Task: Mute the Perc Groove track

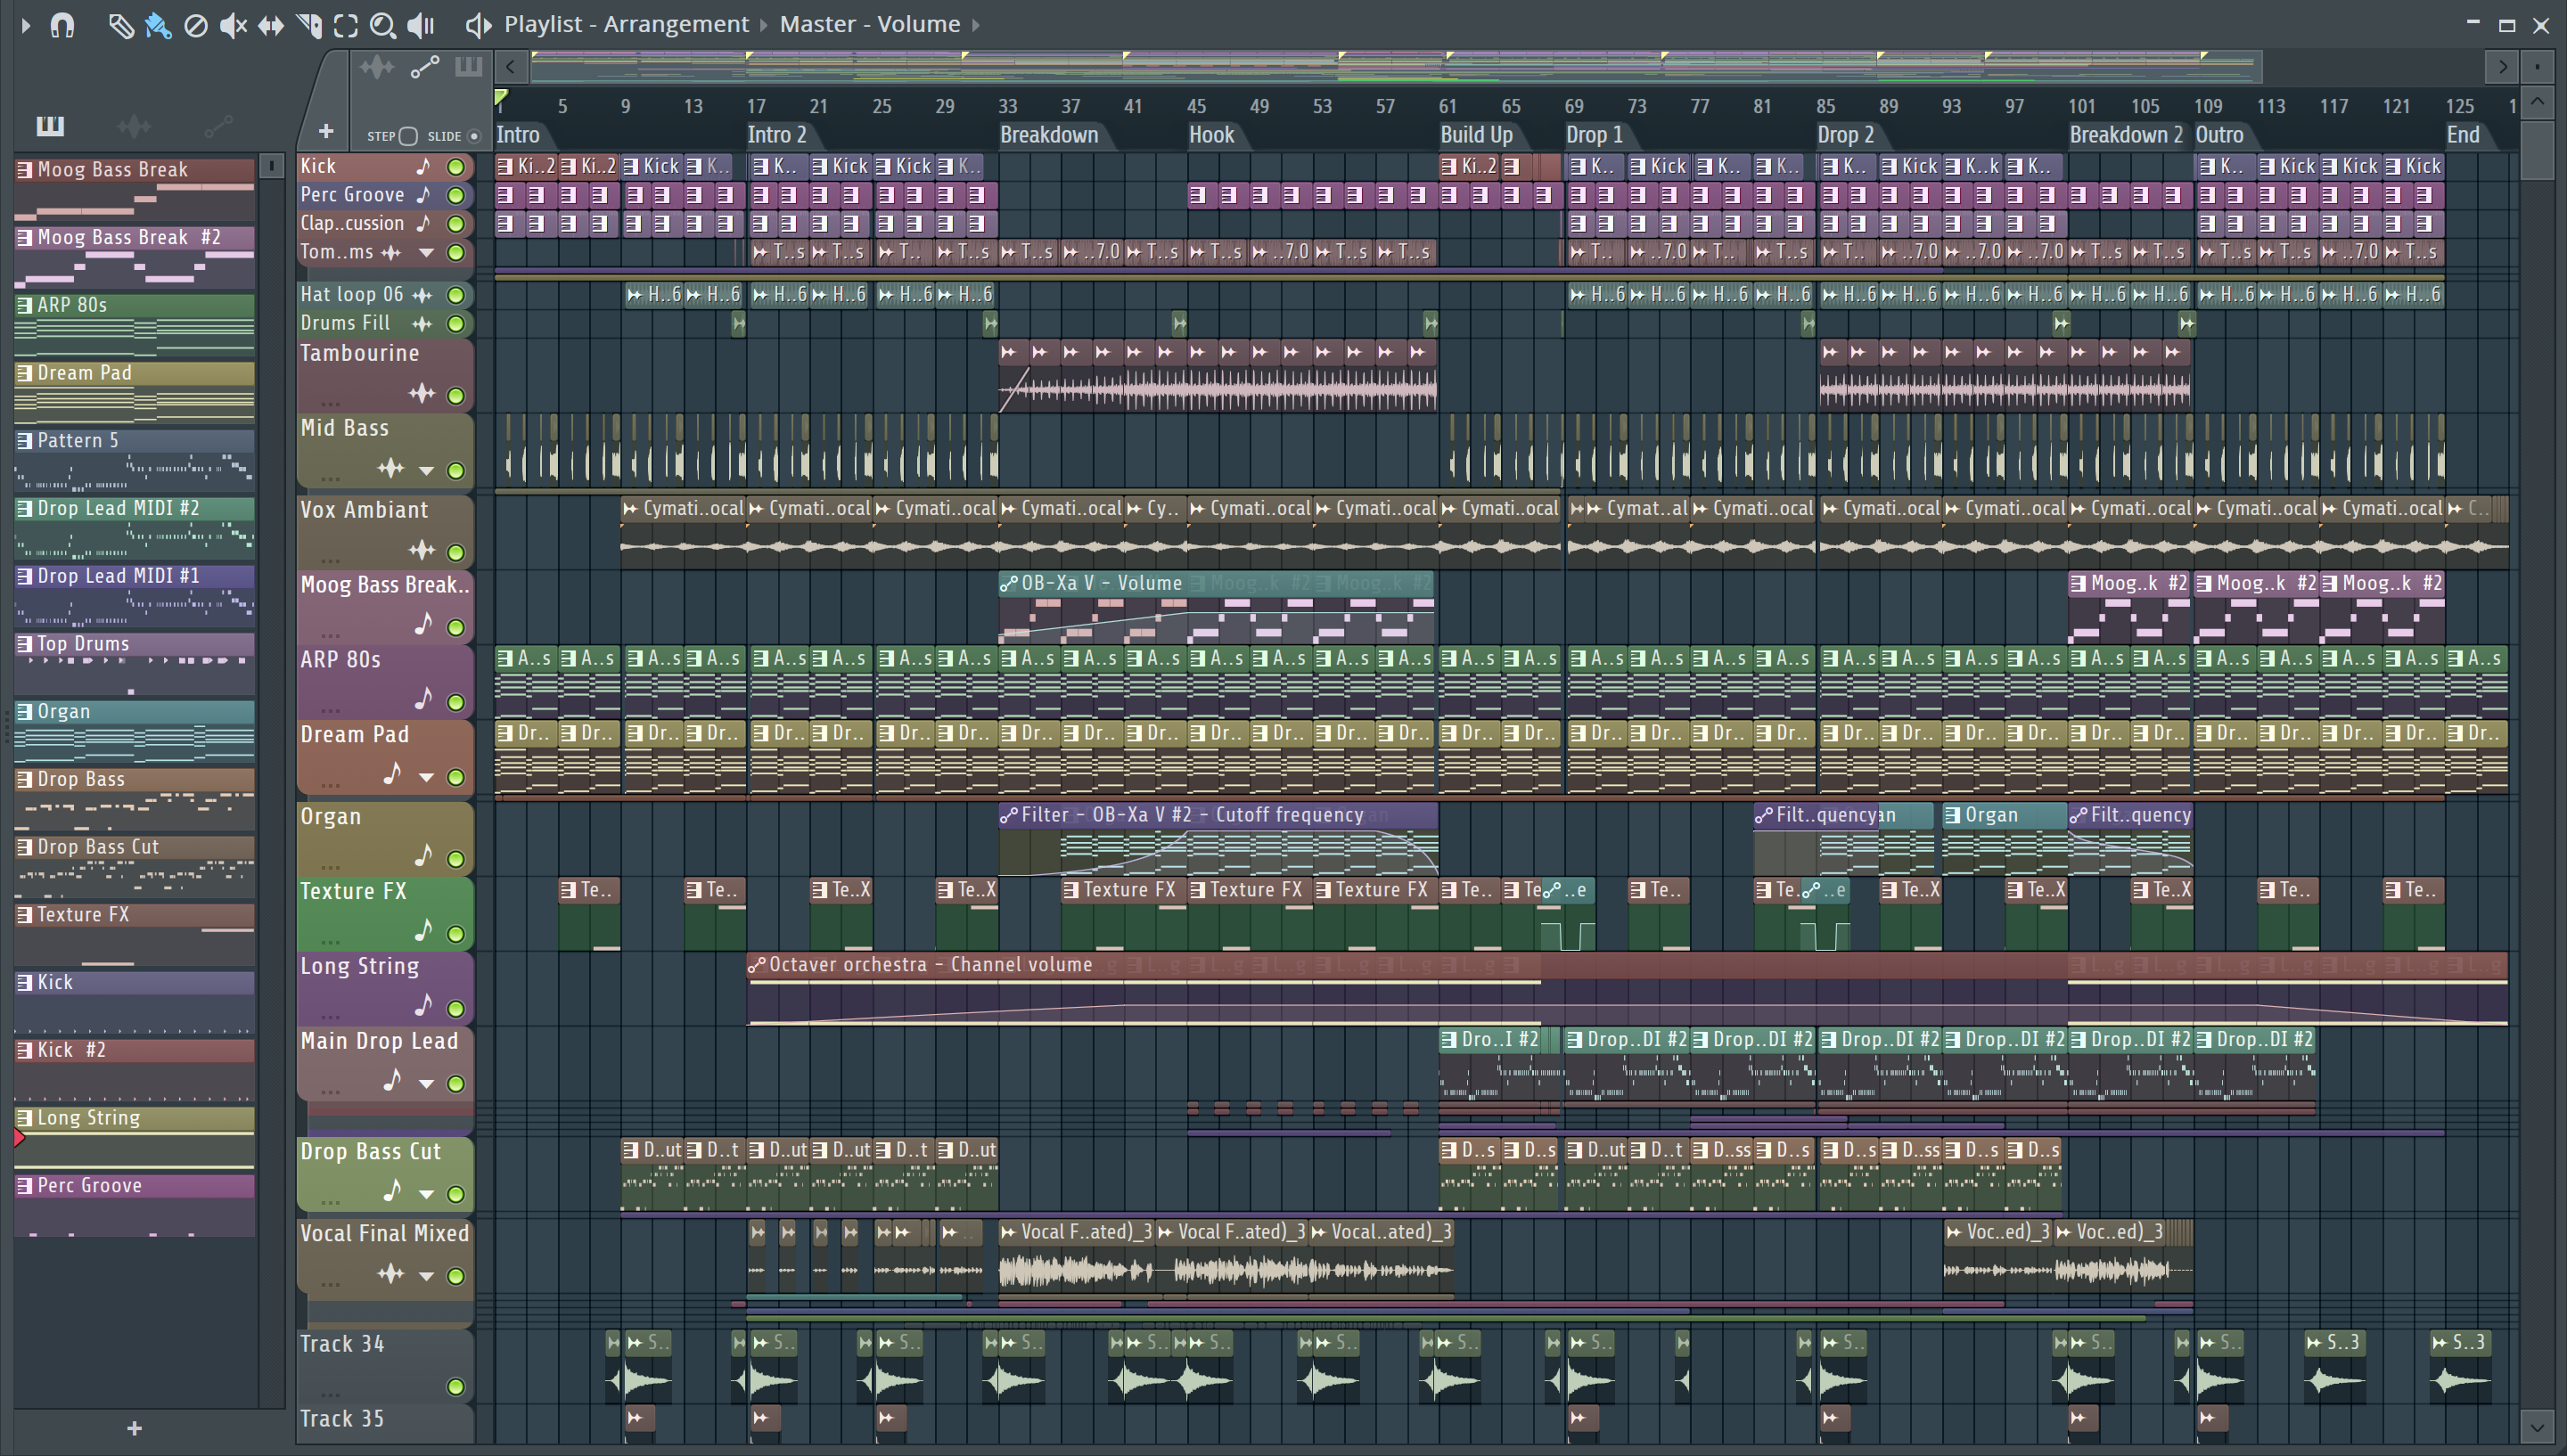Action: 456,195
